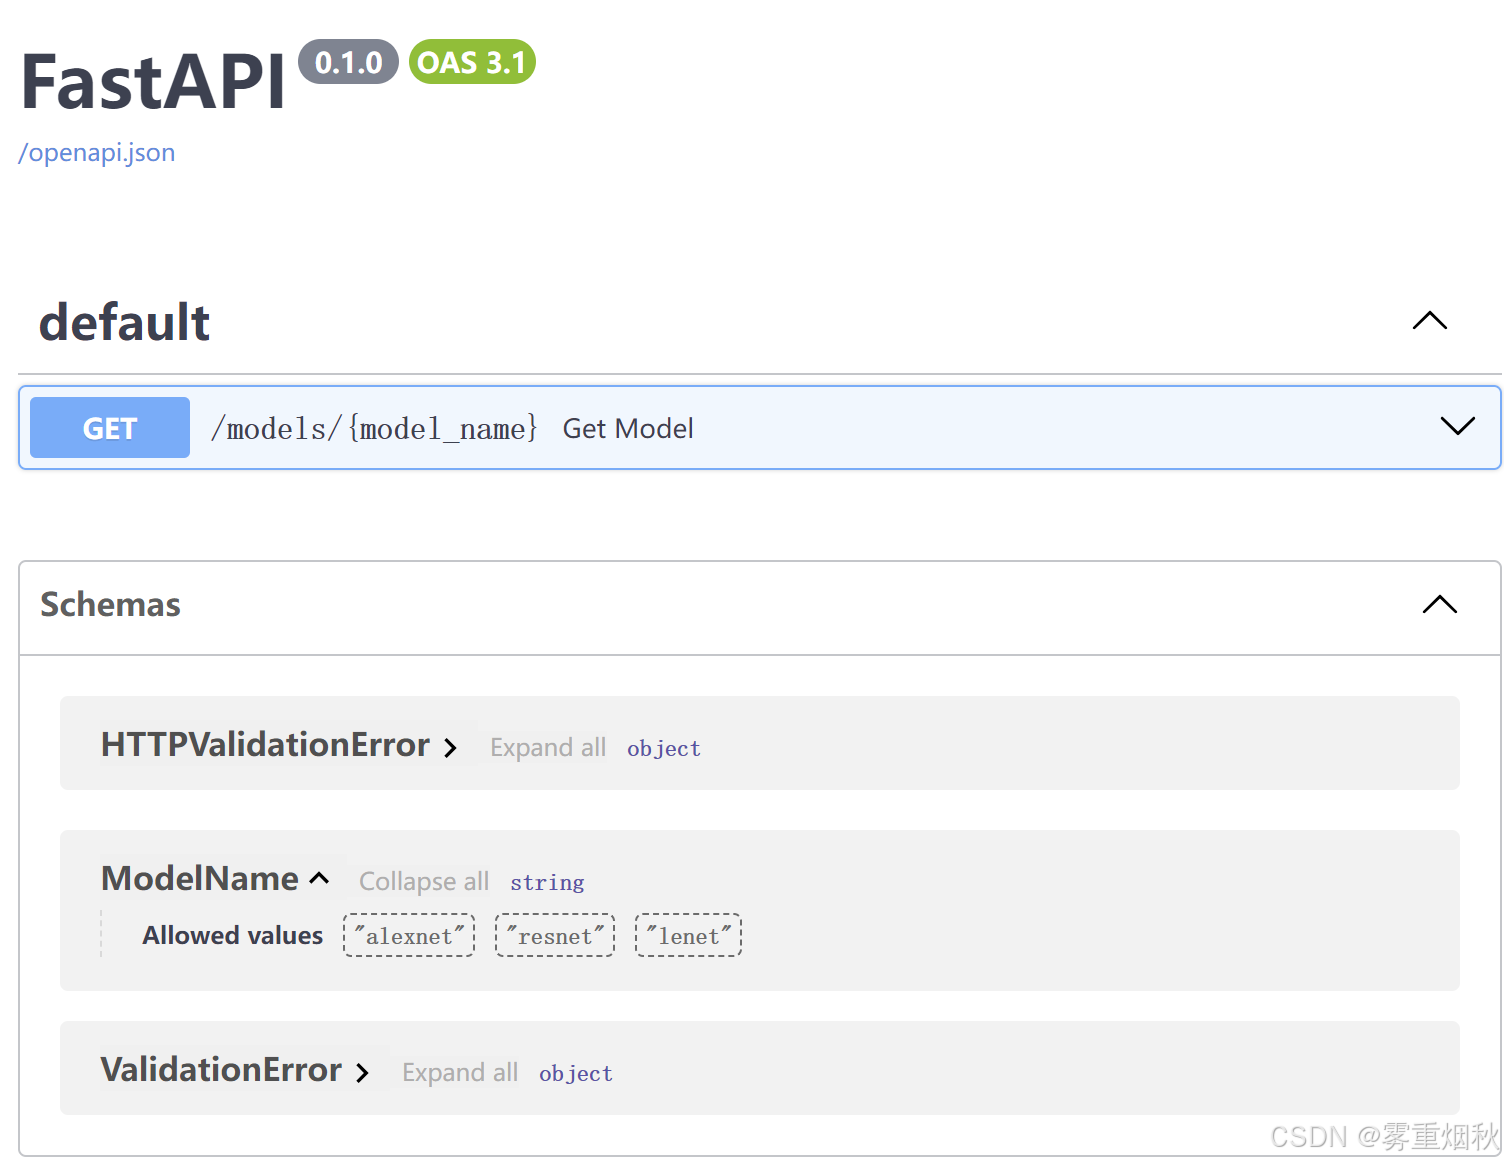Click the /models/{model_name} path
The height and width of the screenshot is (1163, 1504).
374,429
